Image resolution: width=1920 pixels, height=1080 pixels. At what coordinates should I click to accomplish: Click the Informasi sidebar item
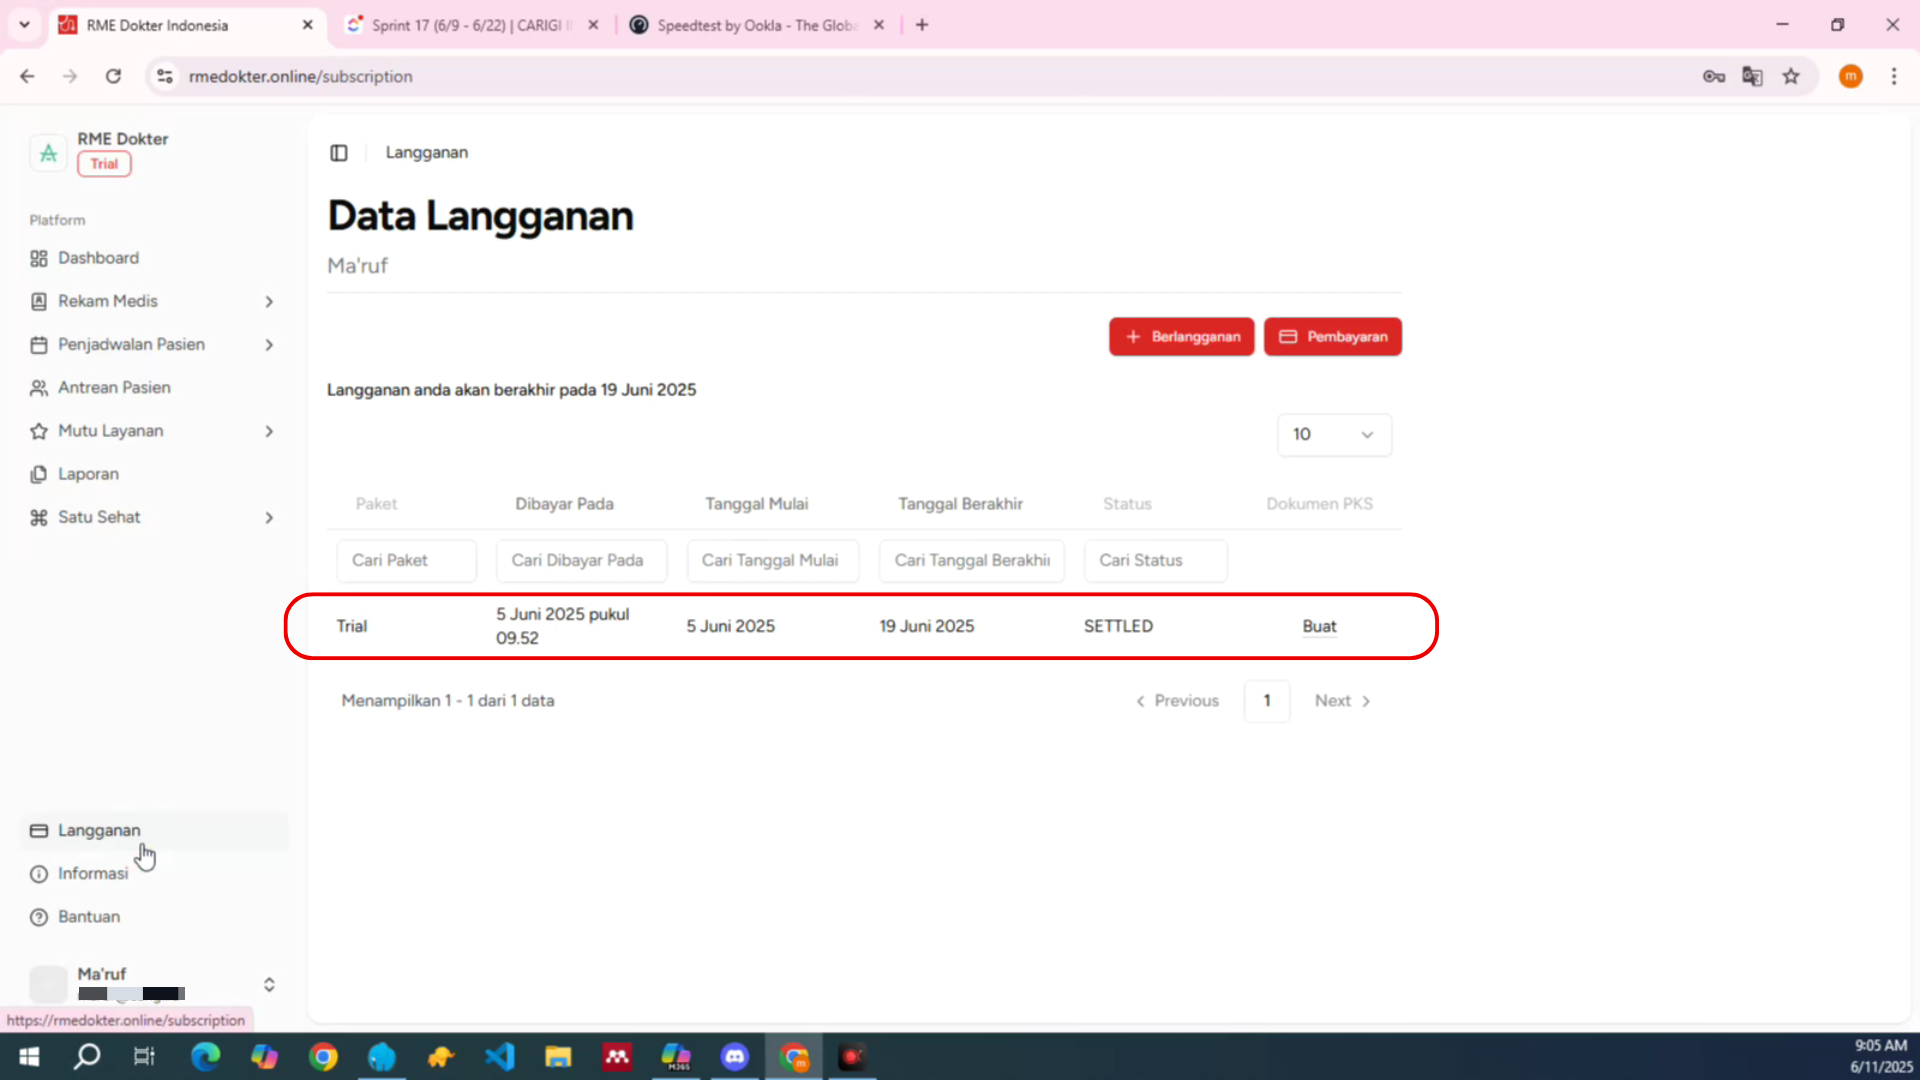92,874
